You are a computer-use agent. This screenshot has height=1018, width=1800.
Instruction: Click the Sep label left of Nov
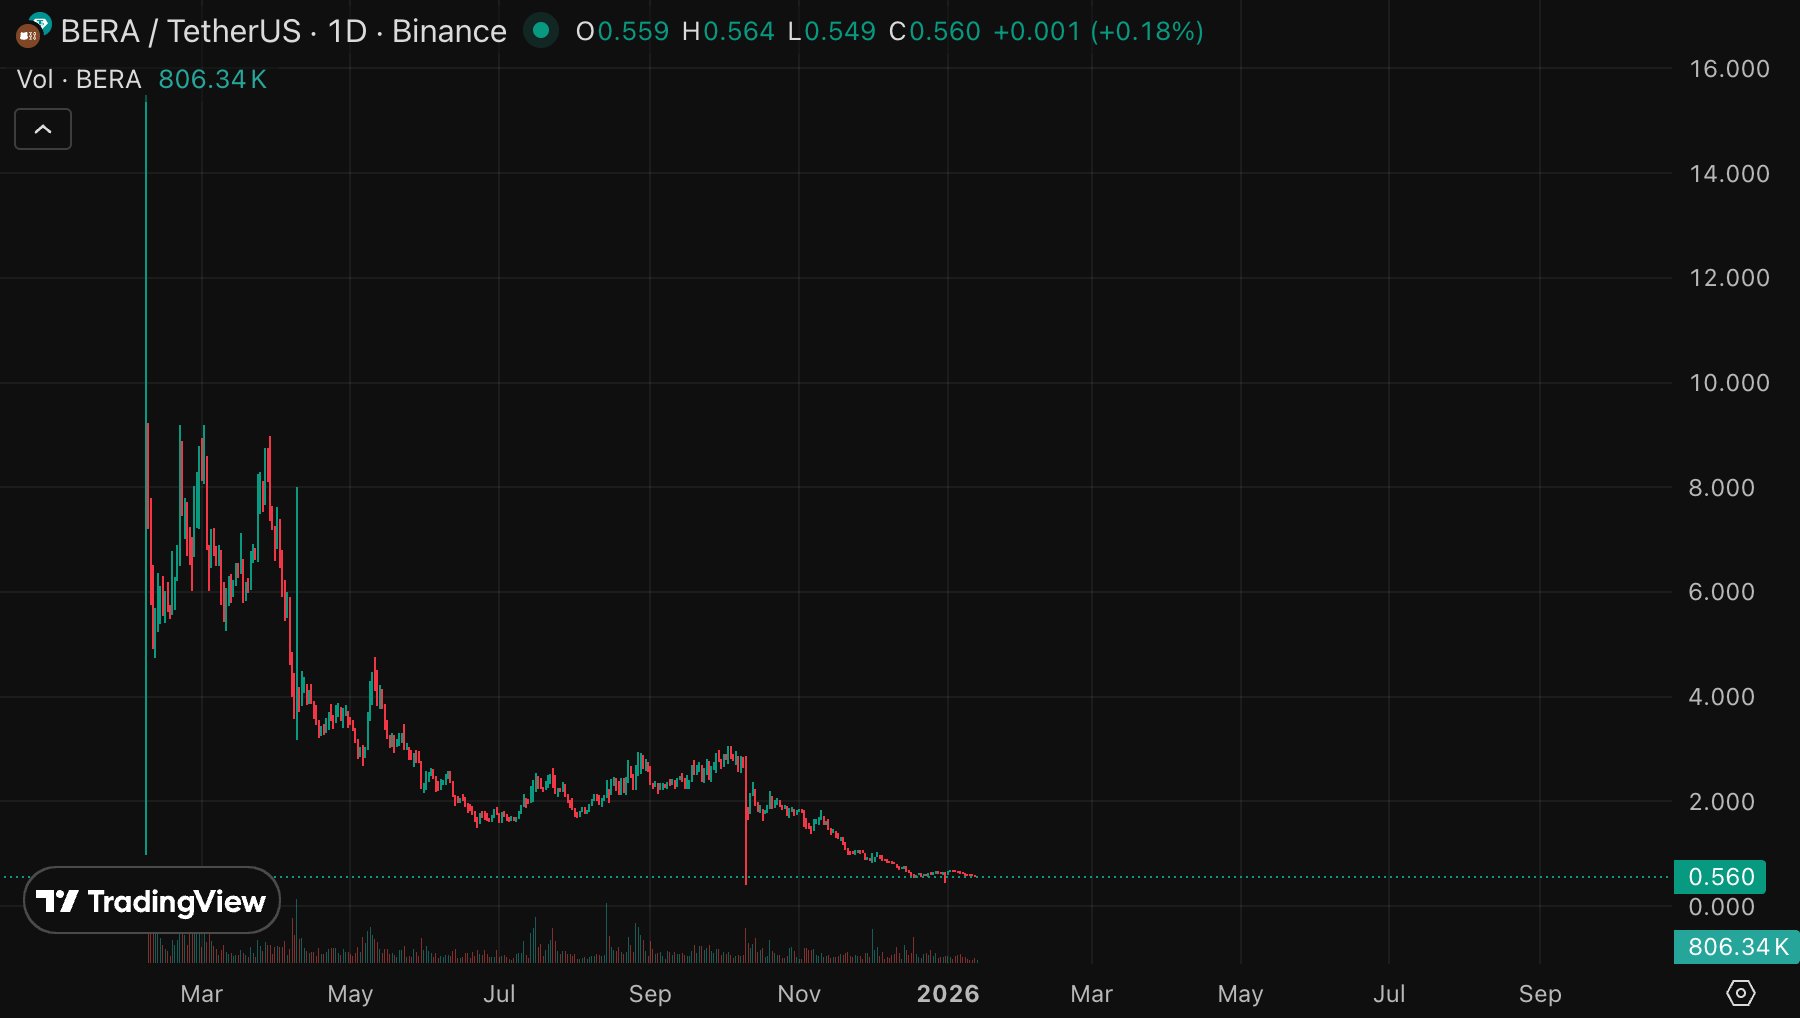pyautogui.click(x=650, y=994)
